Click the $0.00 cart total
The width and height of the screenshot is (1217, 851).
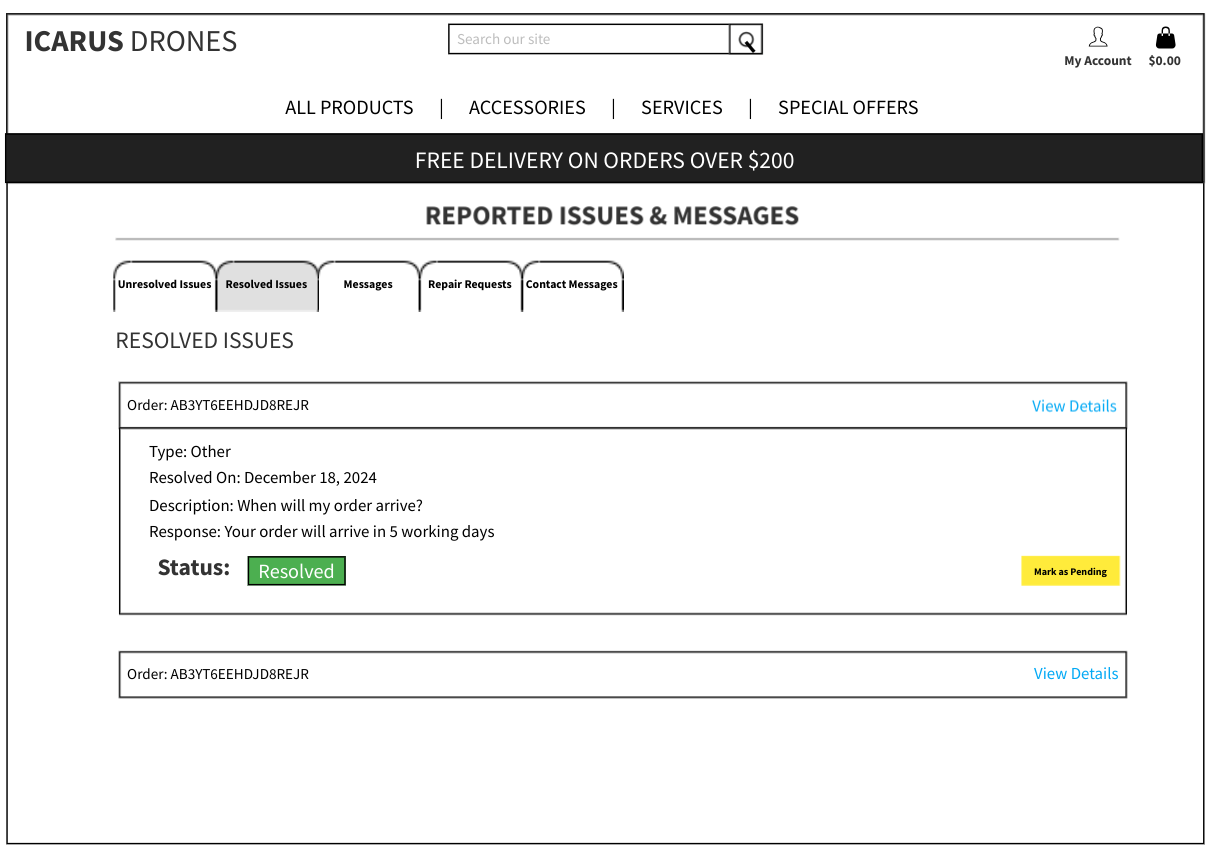point(1164,60)
